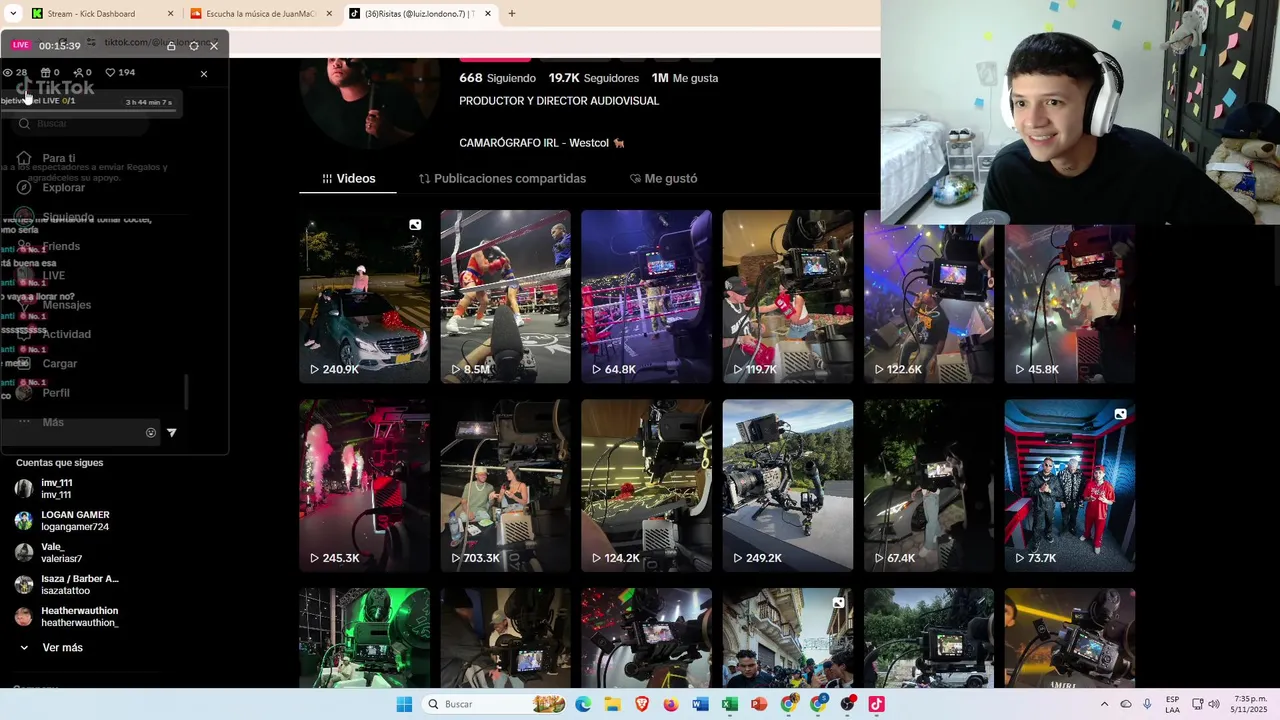Open the clock and date in the taskbar
Viewport: 1280px width, 720px height.
click(1250, 704)
